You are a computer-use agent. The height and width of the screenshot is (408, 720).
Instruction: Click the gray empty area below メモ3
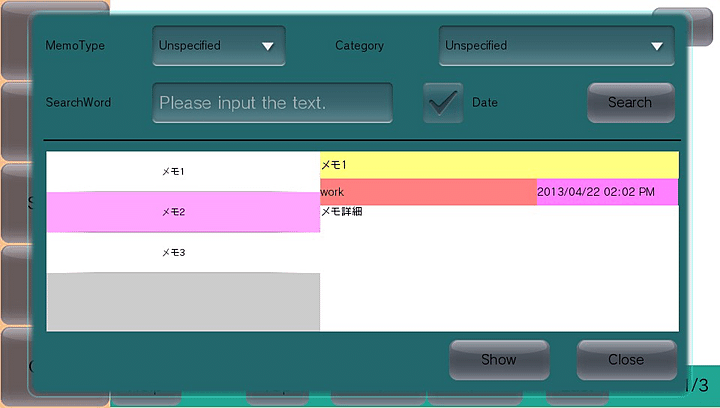[183, 301]
